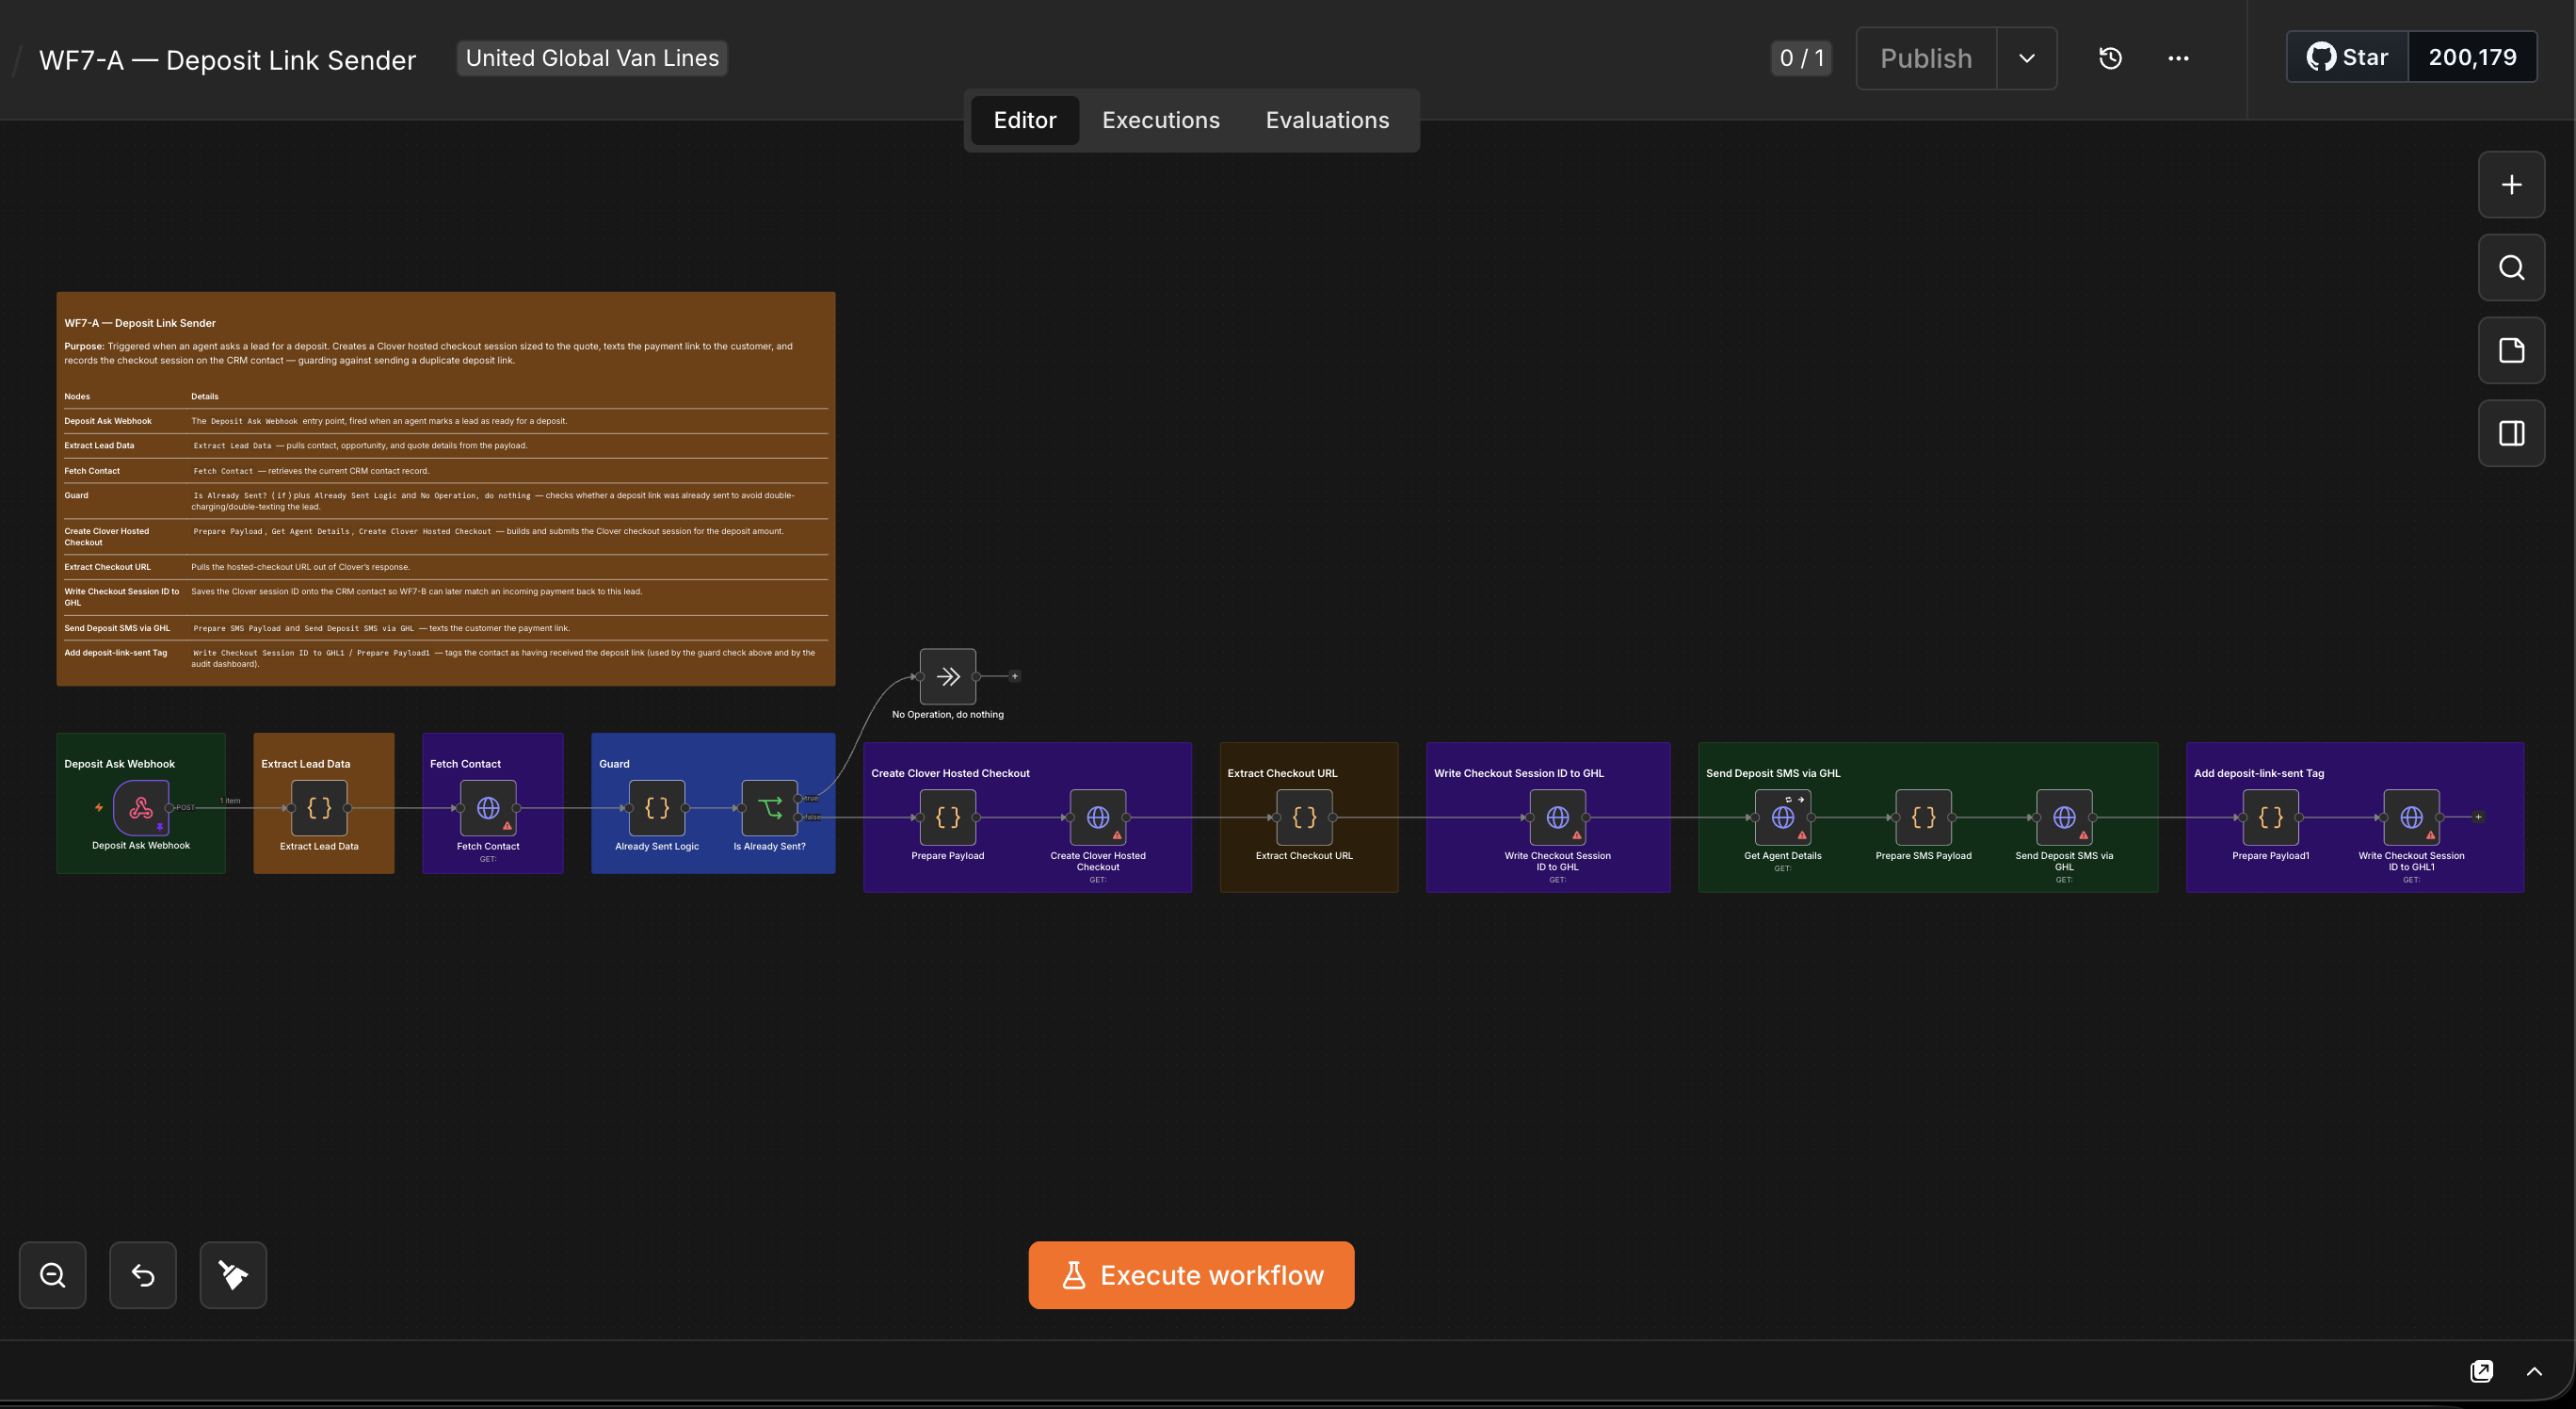Select the Create Clover Hosted Checkout node

1098,817
